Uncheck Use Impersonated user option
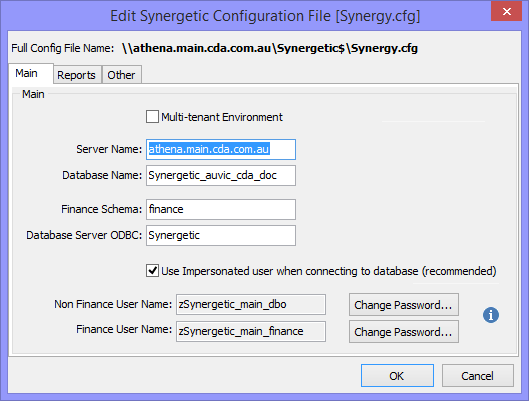The height and width of the screenshot is (401, 529). (x=152, y=270)
